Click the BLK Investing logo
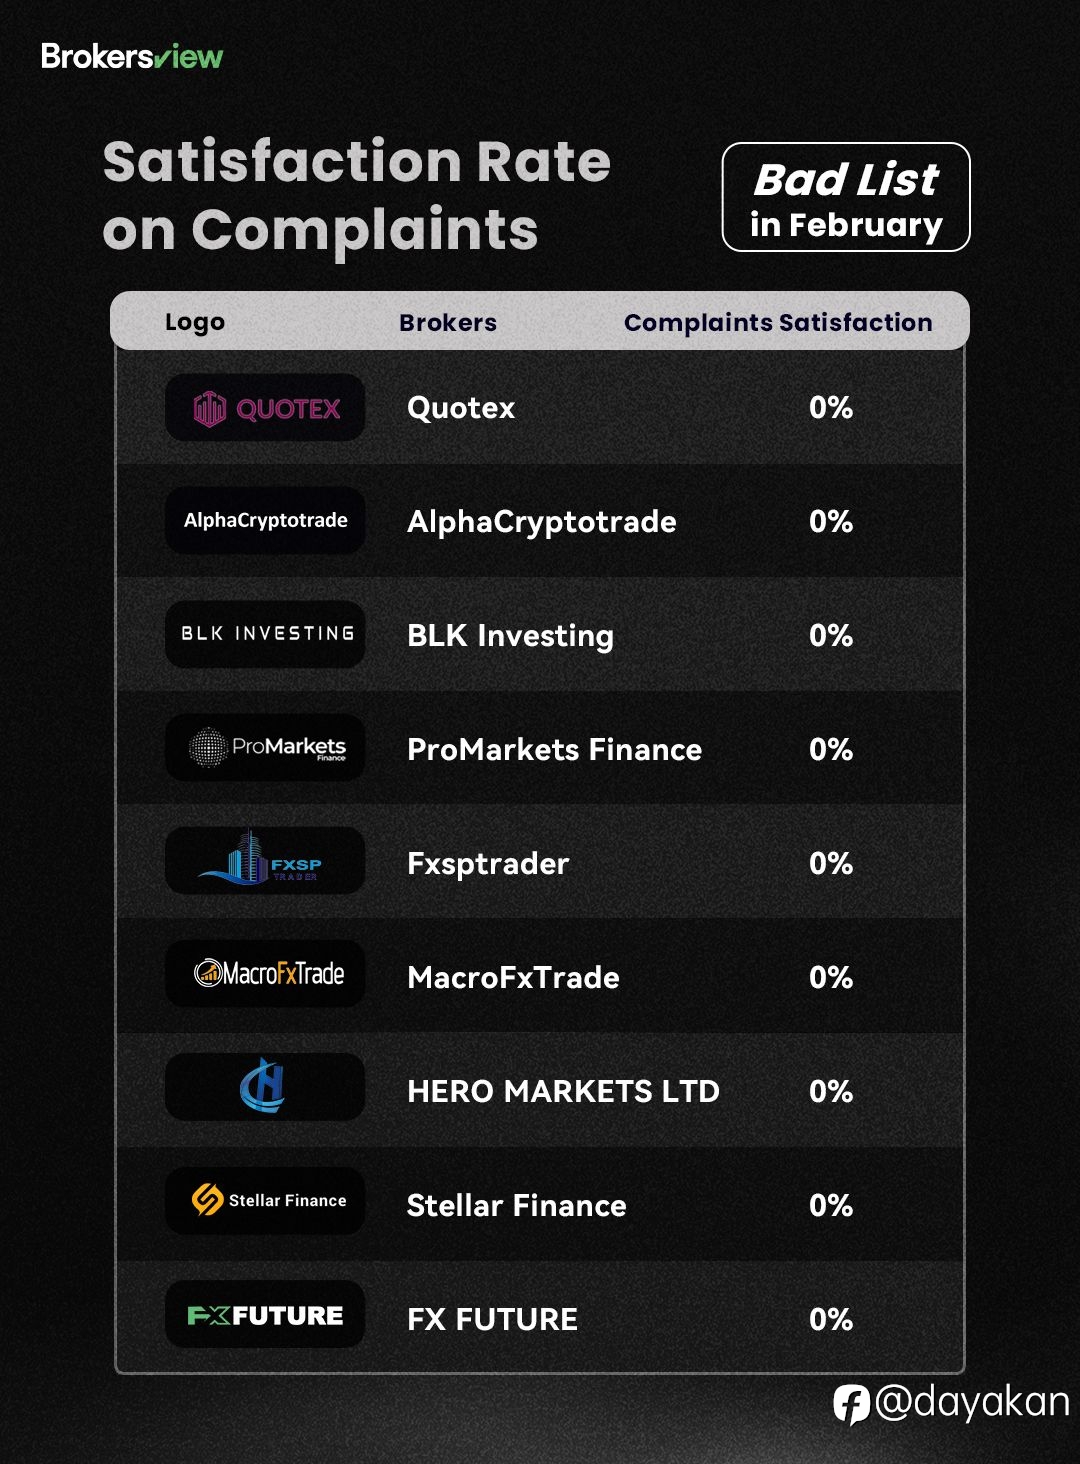Image resolution: width=1080 pixels, height=1464 pixels. 265,634
